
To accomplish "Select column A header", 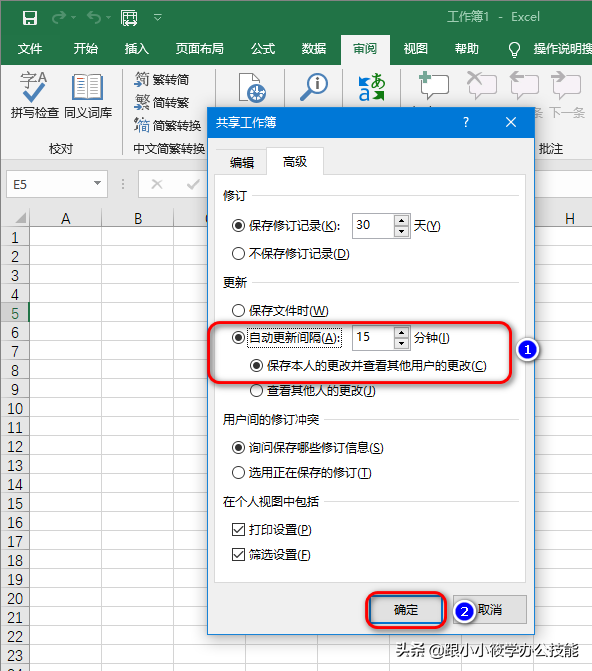I will [x=65, y=219].
